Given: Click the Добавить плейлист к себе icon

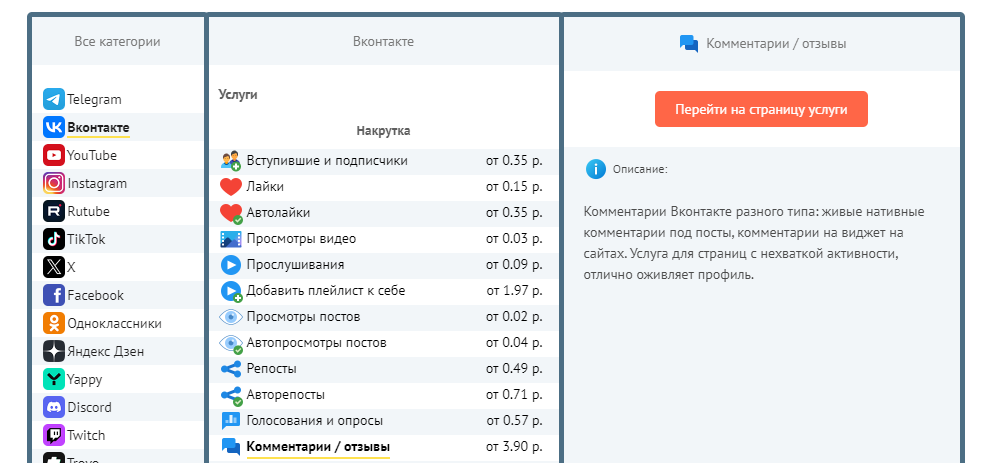Looking at the screenshot, I should coord(231,291).
